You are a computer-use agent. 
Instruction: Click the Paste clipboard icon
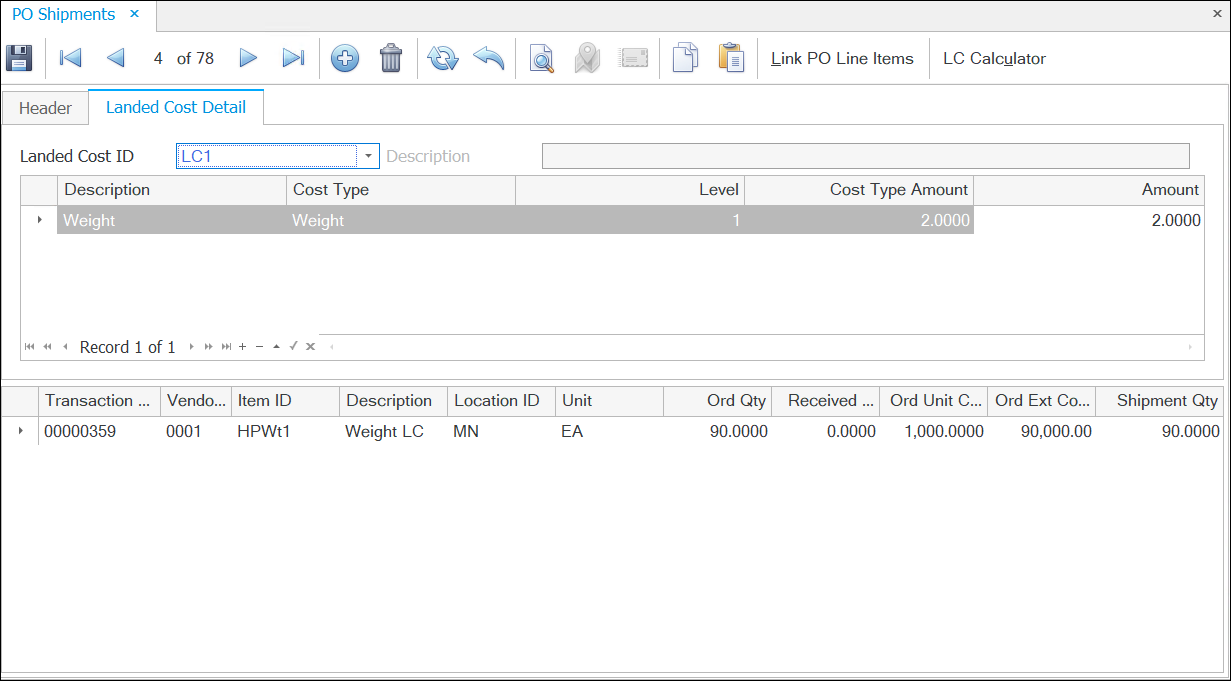tap(731, 58)
